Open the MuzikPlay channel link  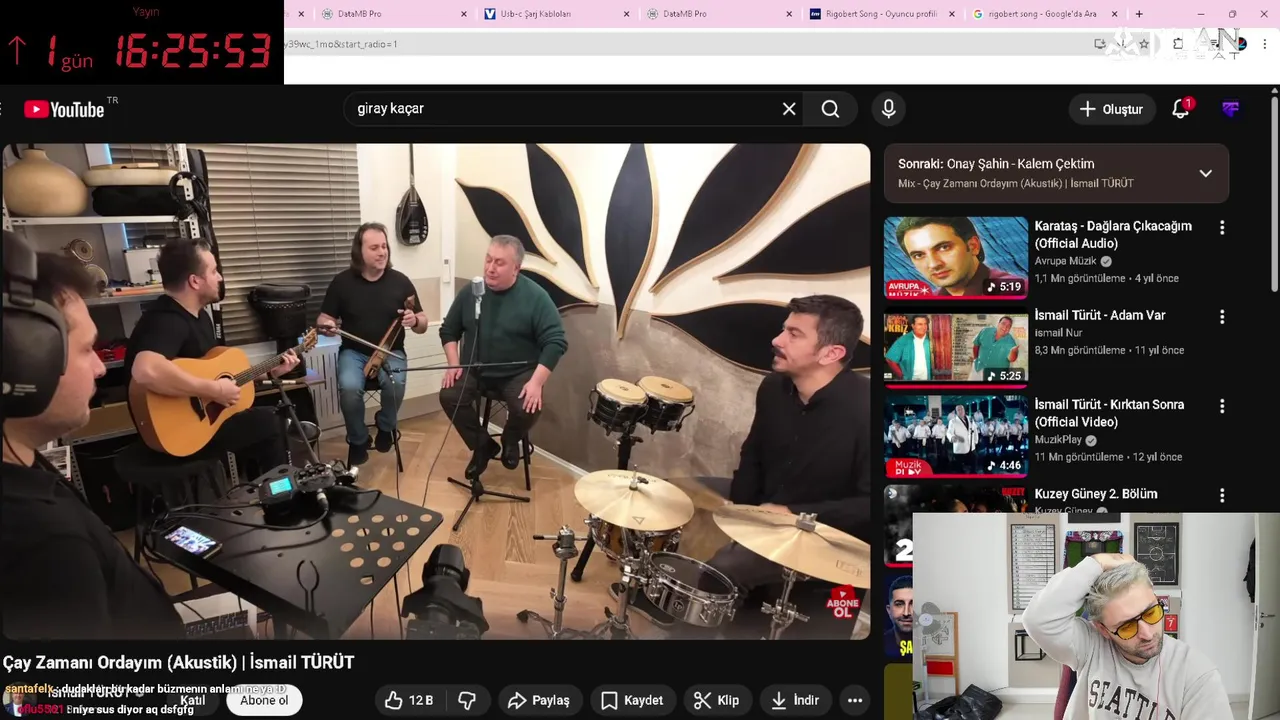point(1059,440)
